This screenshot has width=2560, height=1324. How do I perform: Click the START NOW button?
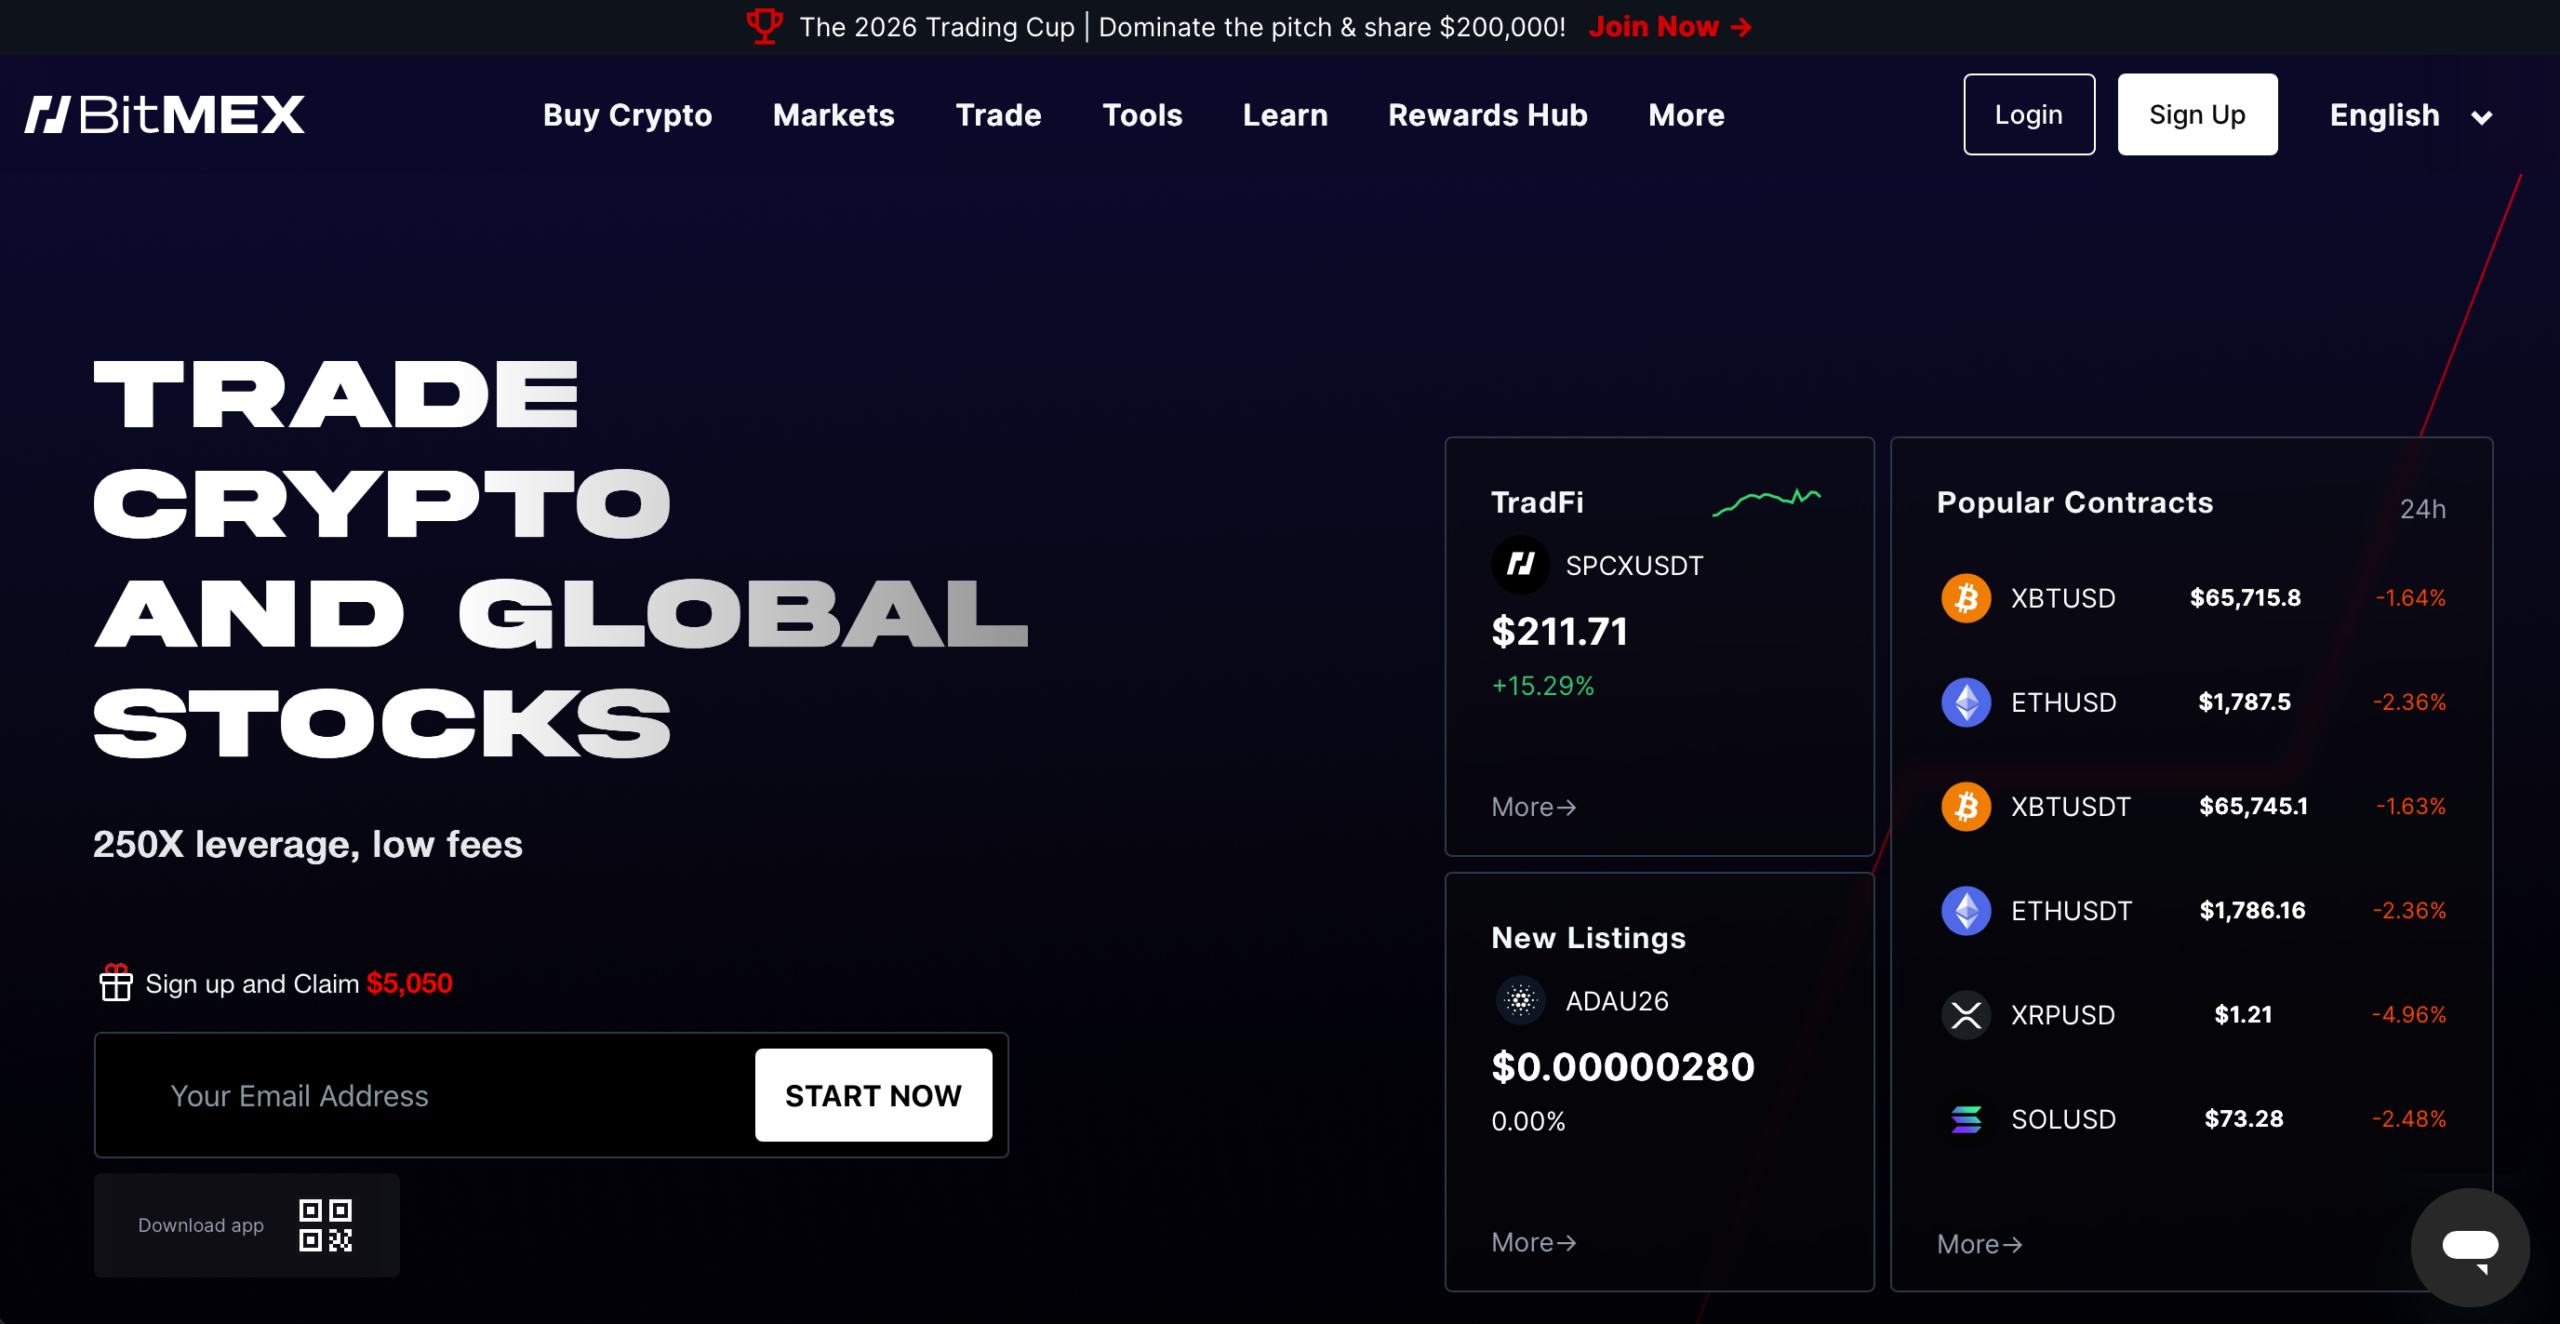coord(873,1095)
